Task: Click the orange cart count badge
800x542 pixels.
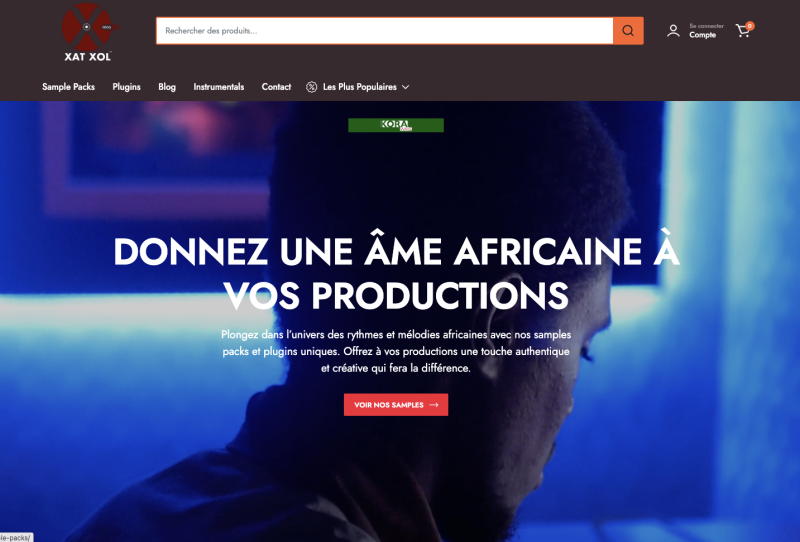Action: click(x=749, y=26)
